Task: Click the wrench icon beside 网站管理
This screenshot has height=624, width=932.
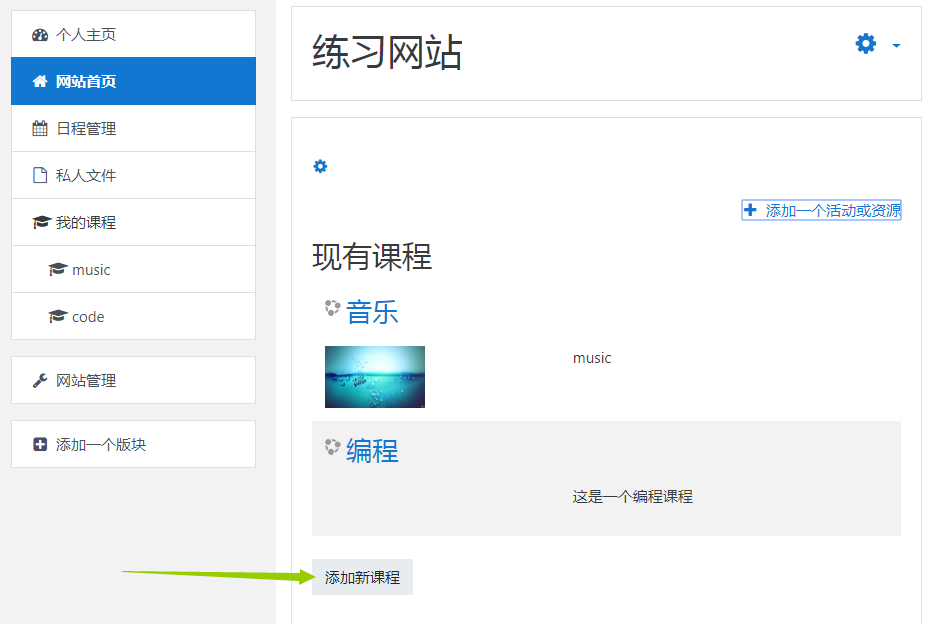Action: 40,381
